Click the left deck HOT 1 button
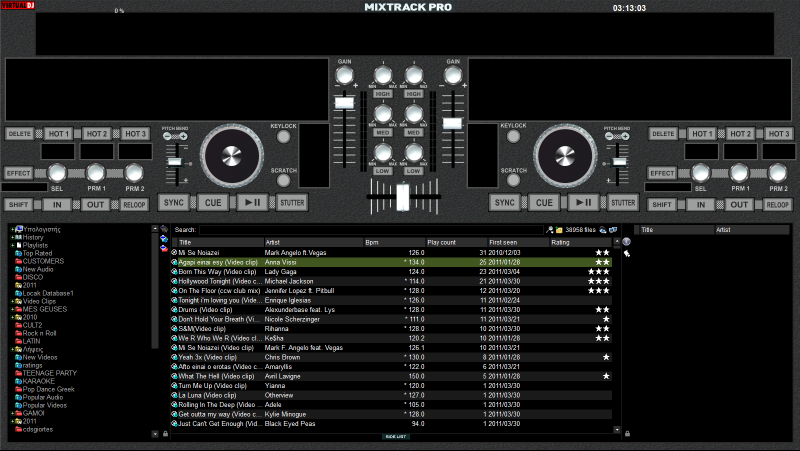The image size is (800, 451). [x=58, y=134]
